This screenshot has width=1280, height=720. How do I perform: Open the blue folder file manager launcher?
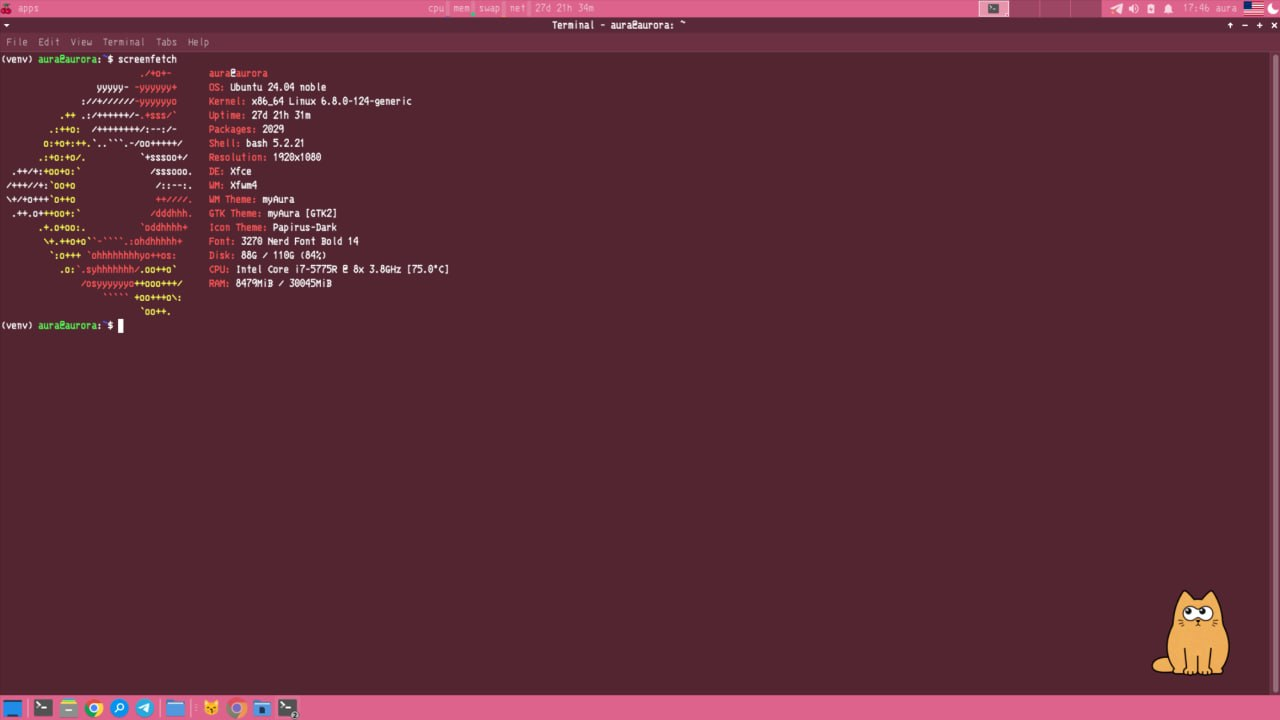click(175, 708)
